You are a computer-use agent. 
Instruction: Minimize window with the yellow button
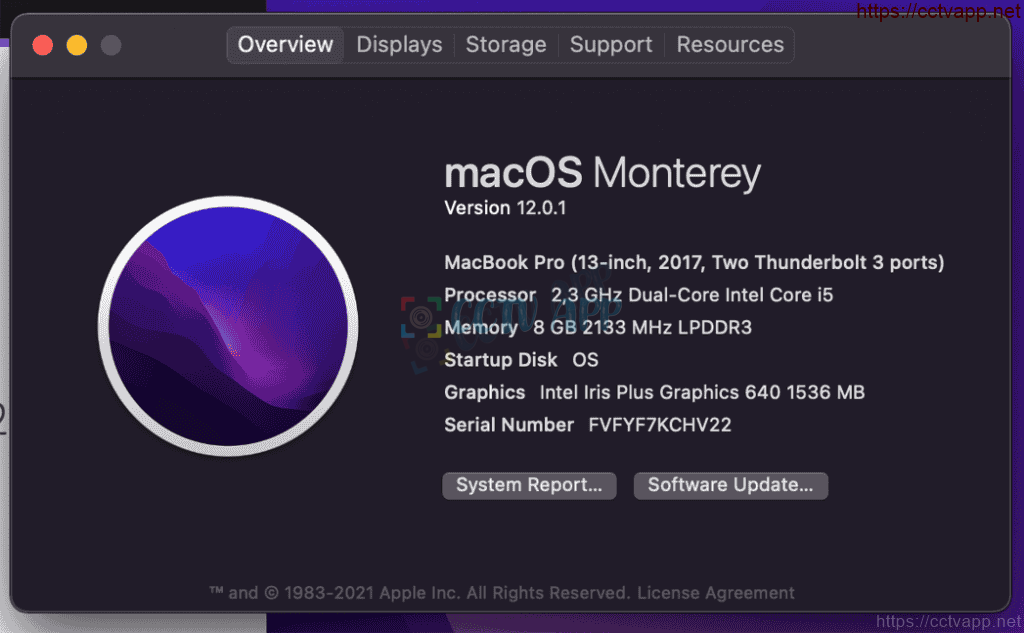[x=77, y=45]
